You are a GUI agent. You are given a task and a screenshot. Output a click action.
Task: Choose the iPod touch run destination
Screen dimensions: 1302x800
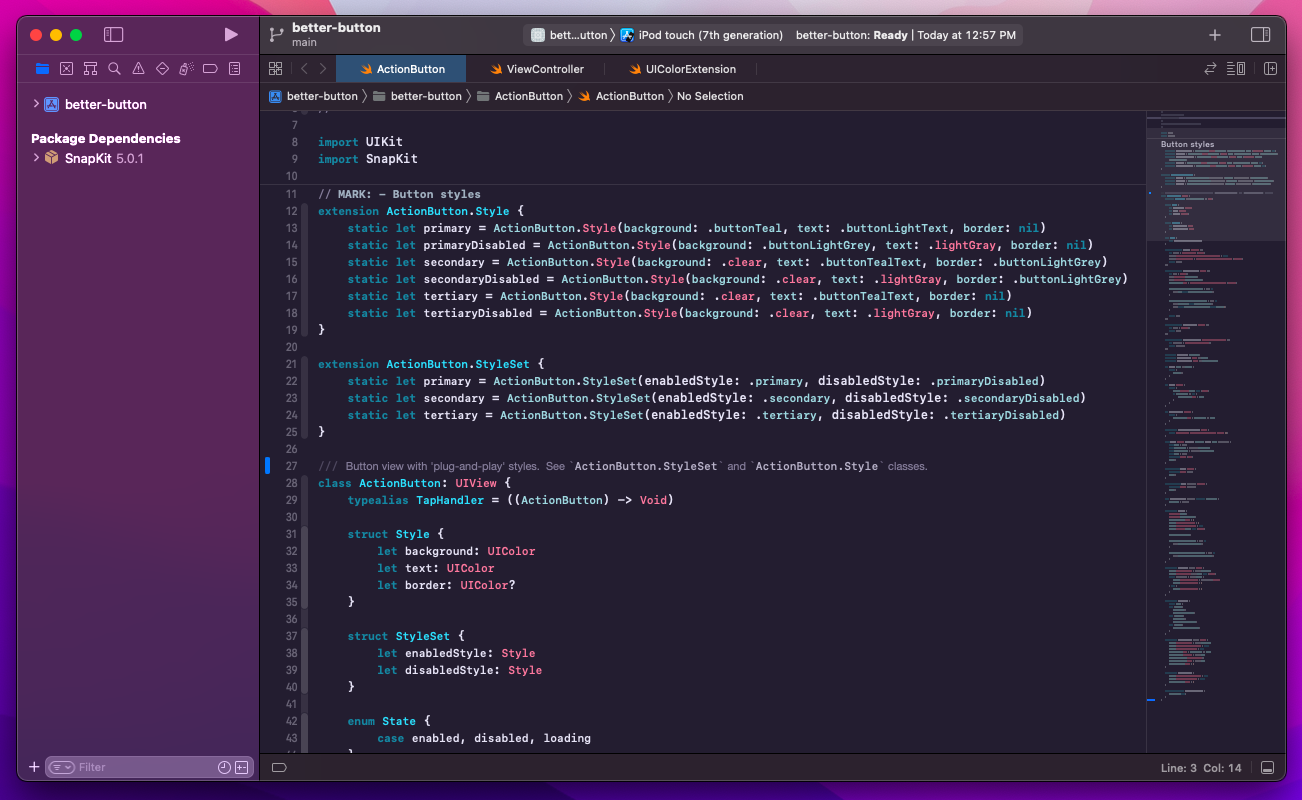pyautogui.click(x=701, y=35)
